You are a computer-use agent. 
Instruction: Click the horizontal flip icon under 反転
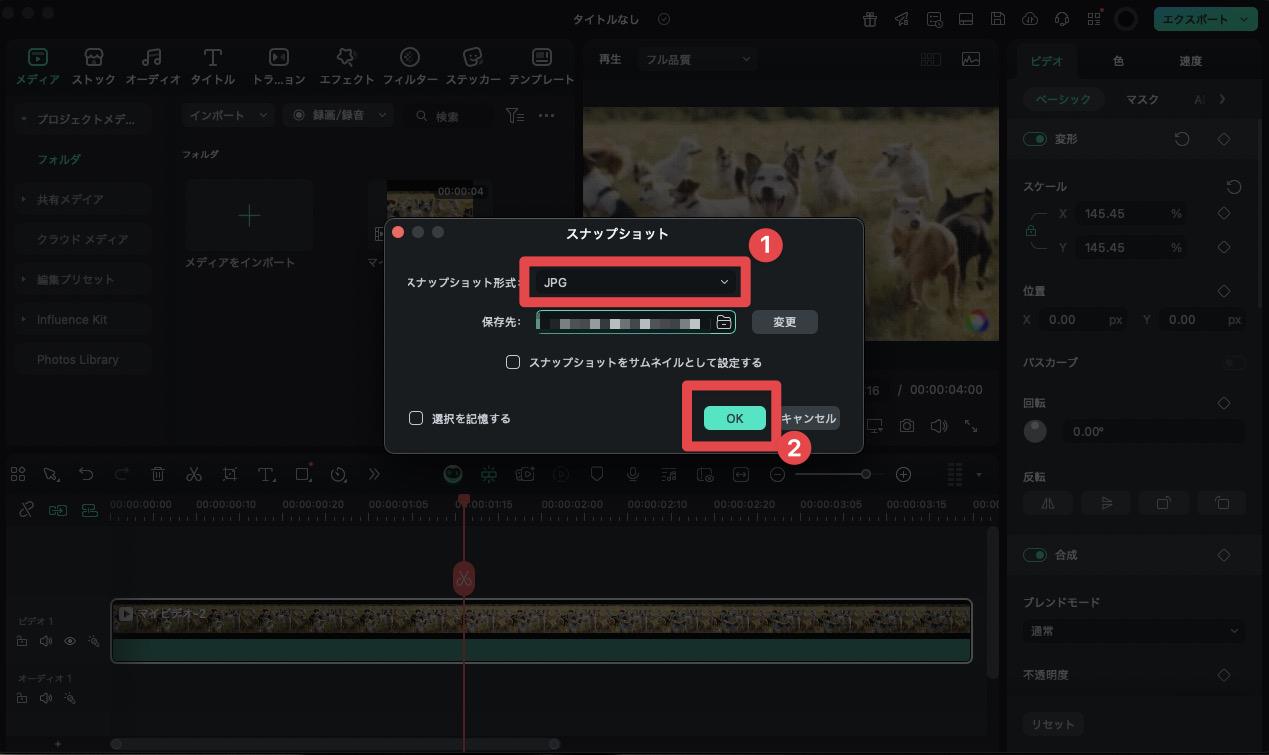(1047, 503)
